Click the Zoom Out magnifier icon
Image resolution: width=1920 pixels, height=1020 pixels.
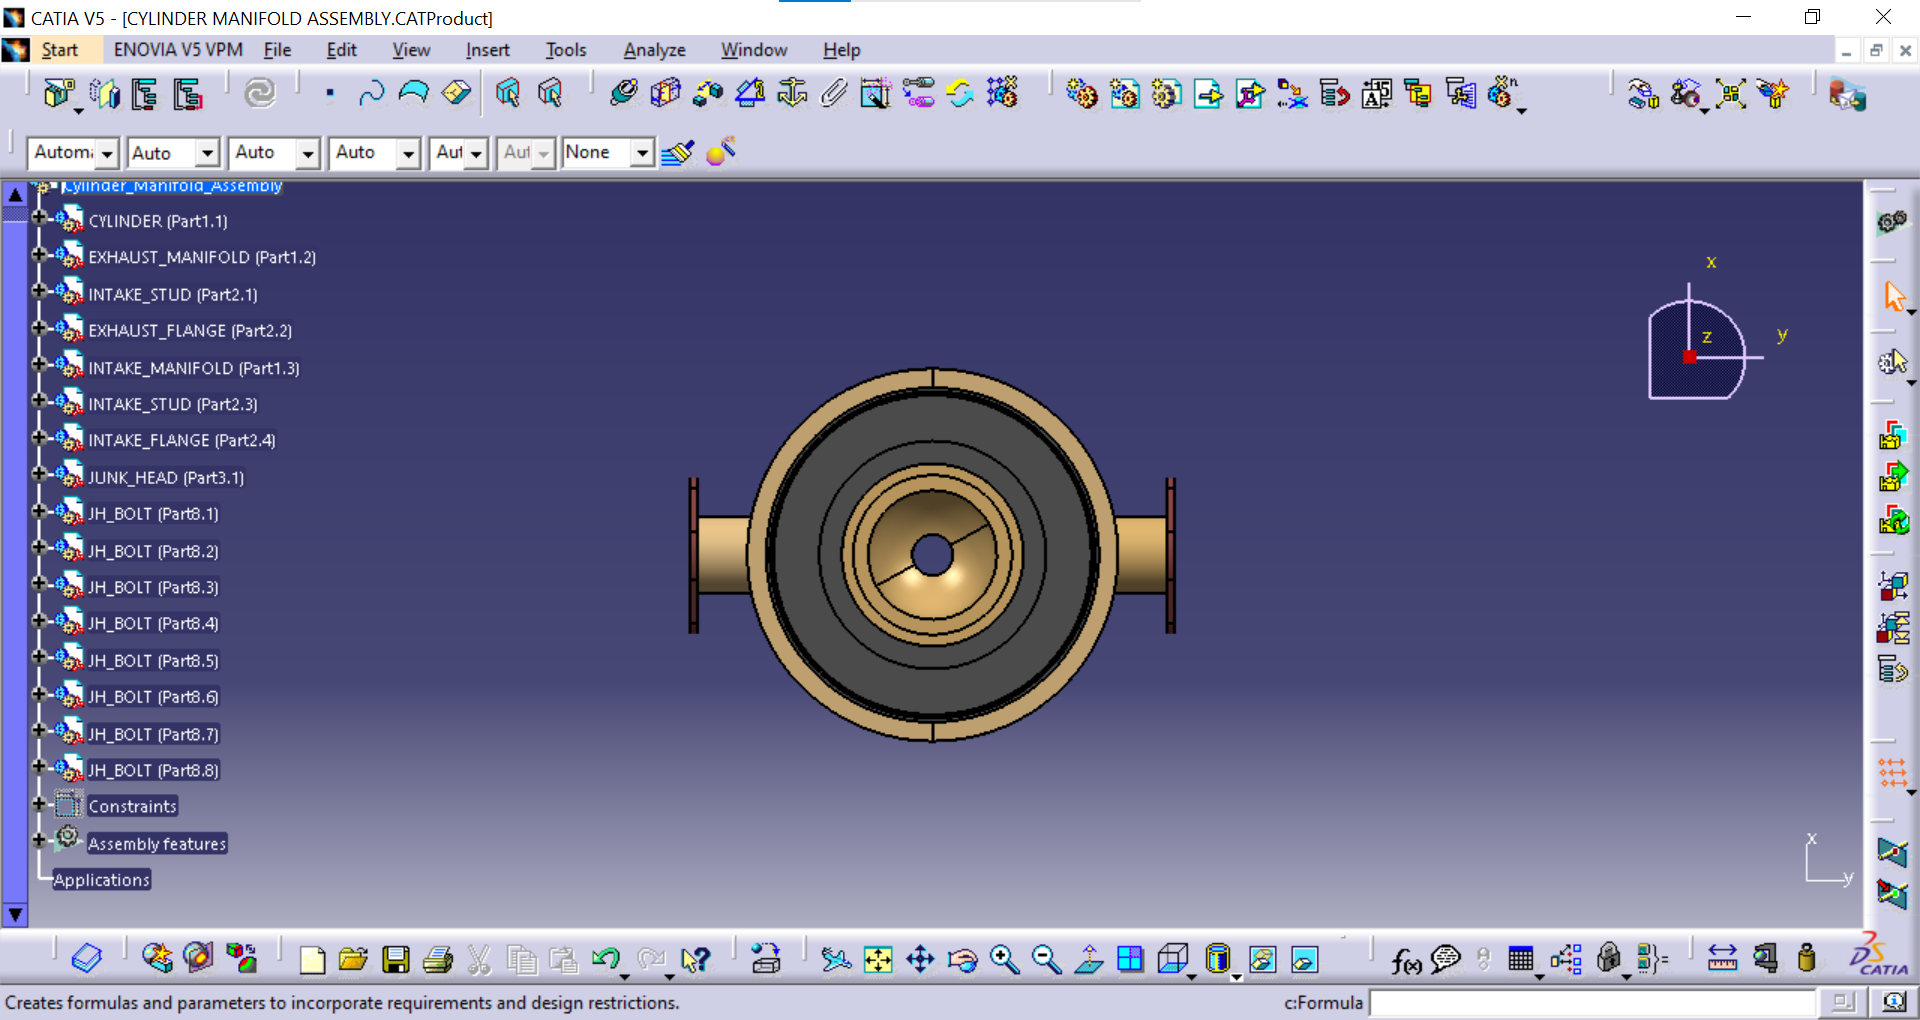pos(1046,960)
